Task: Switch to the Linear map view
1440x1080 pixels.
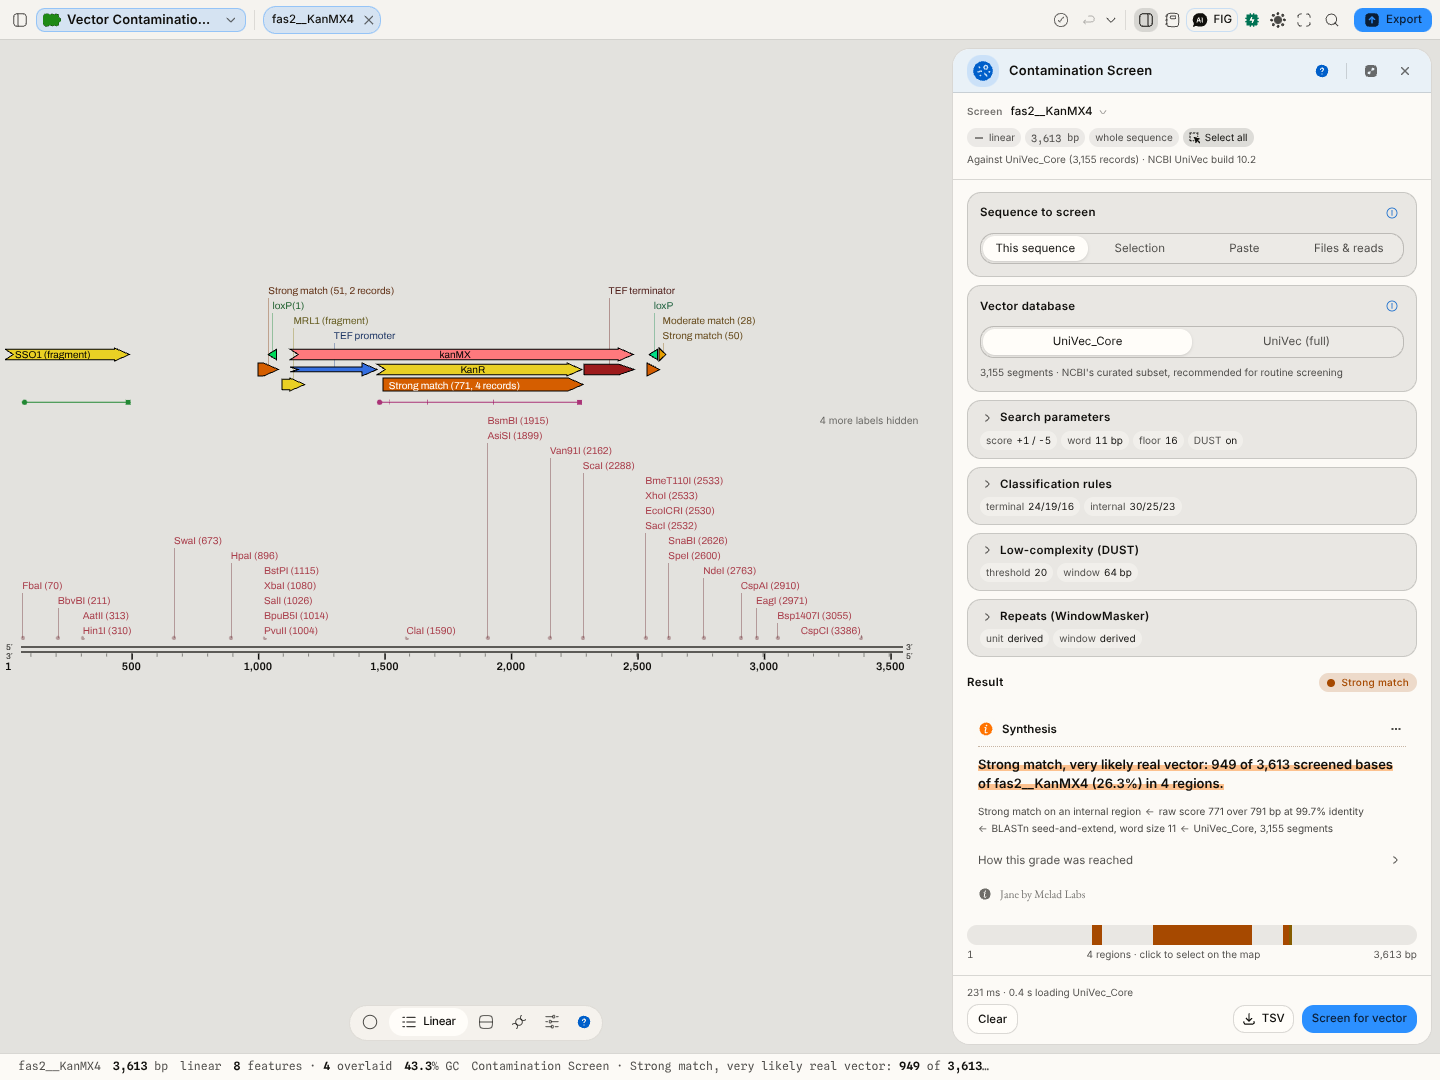Action: (x=429, y=1022)
